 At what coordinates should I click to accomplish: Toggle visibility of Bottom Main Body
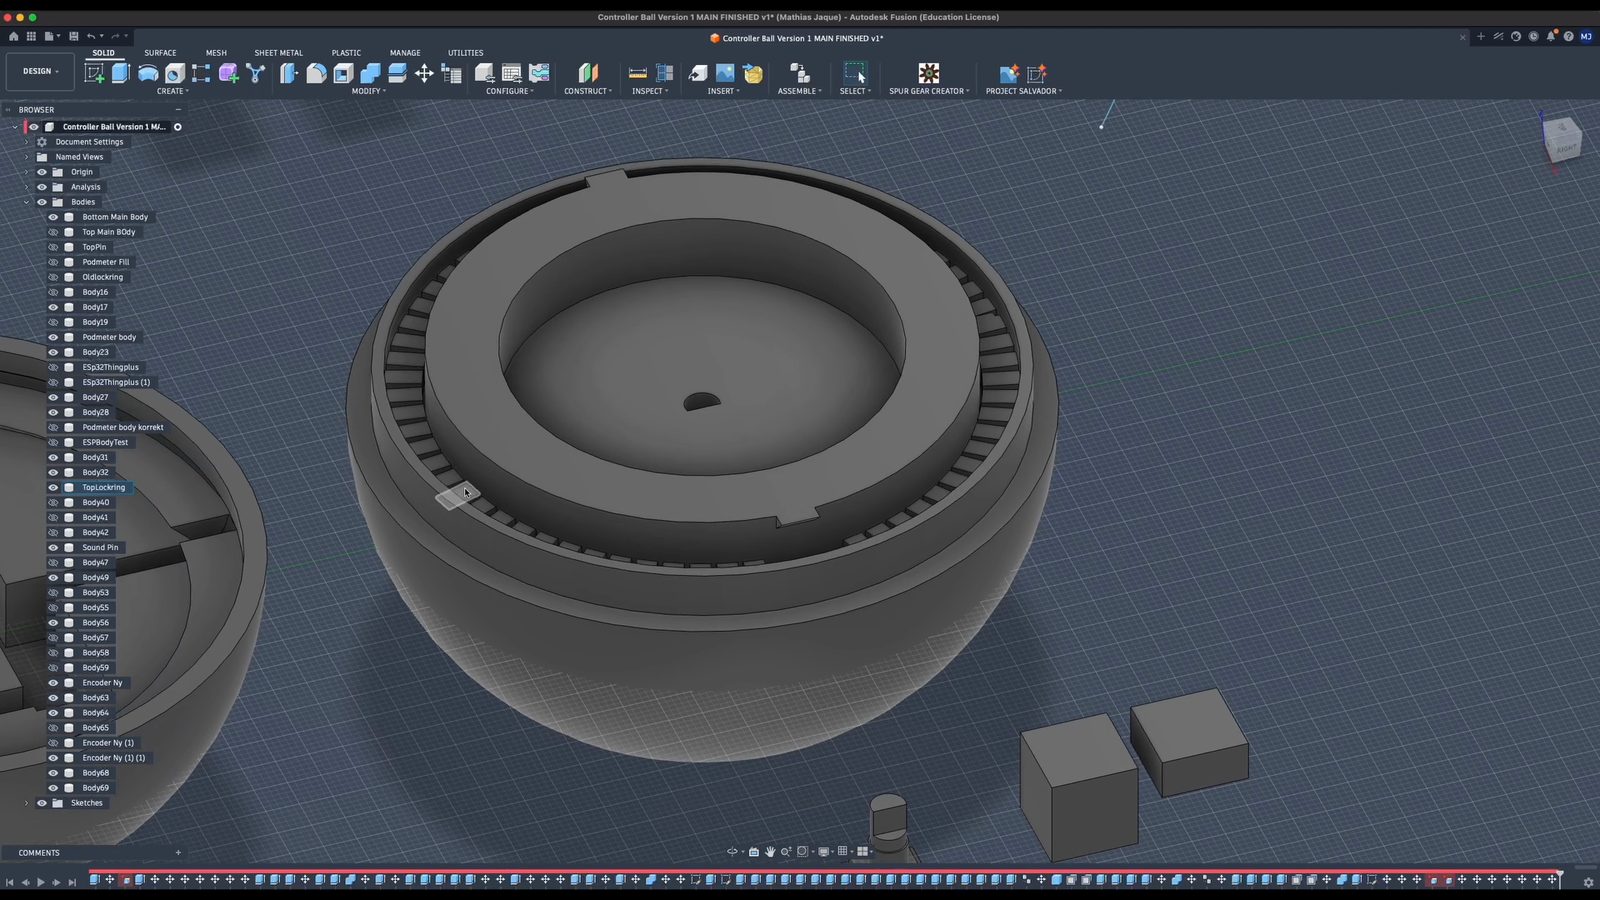click(54, 217)
